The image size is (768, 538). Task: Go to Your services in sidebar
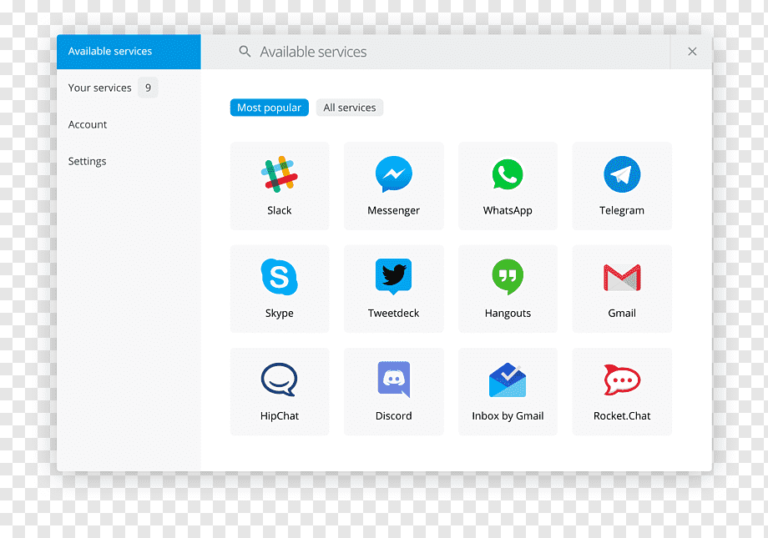(x=100, y=88)
